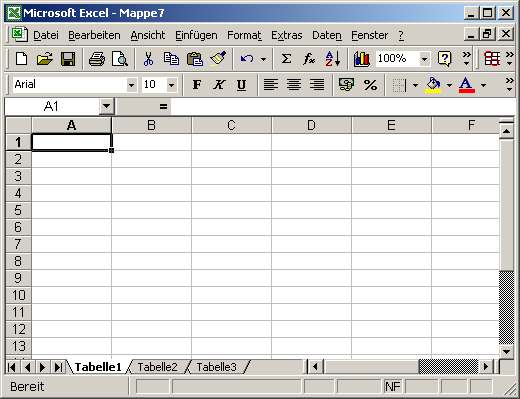Paste from clipboard icon
Screen dimensions: 520x399
195,59
